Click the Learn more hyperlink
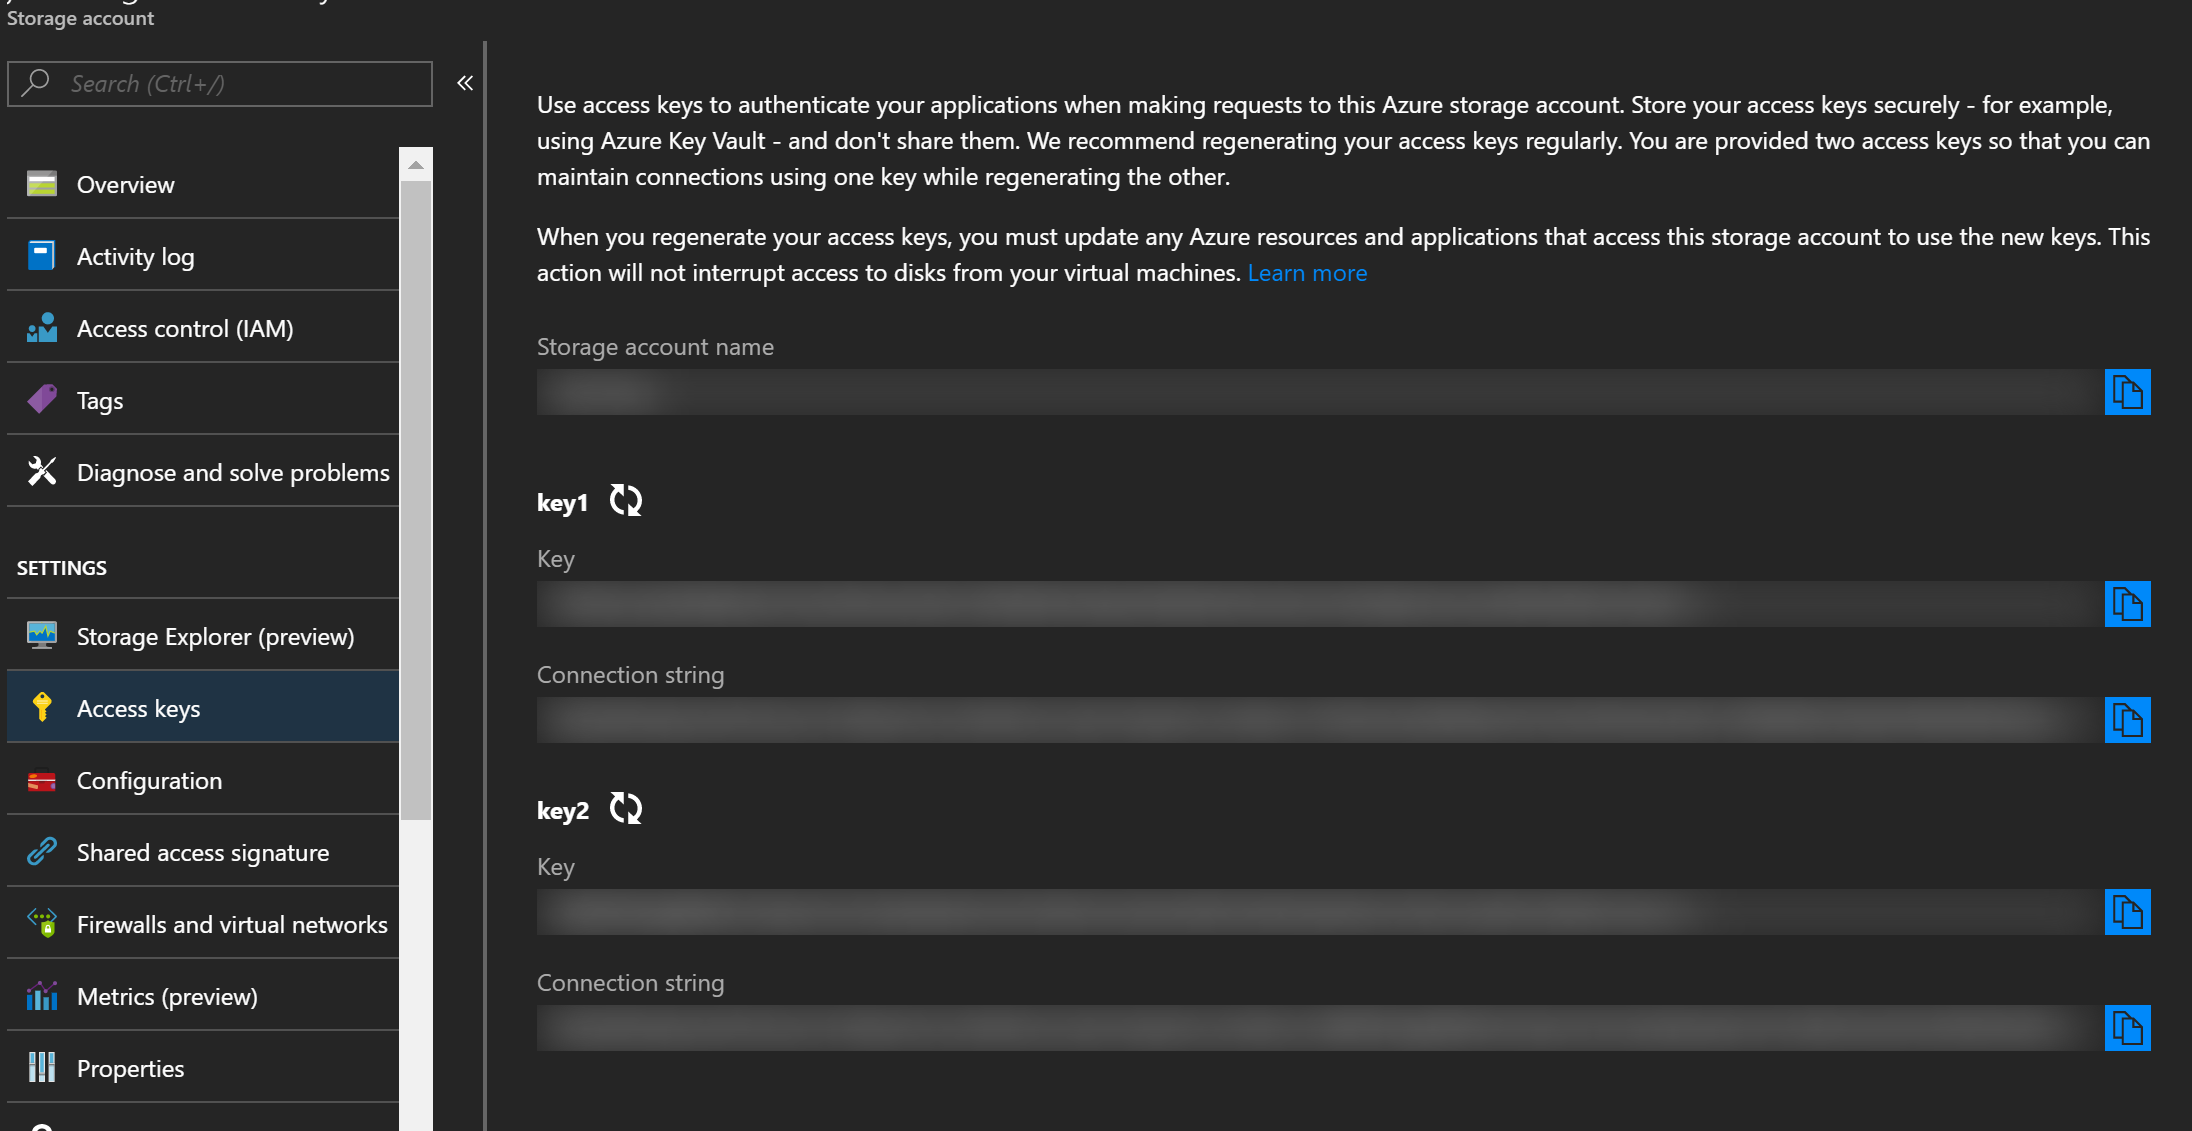Image resolution: width=2192 pixels, height=1131 pixels. [x=1307, y=271]
